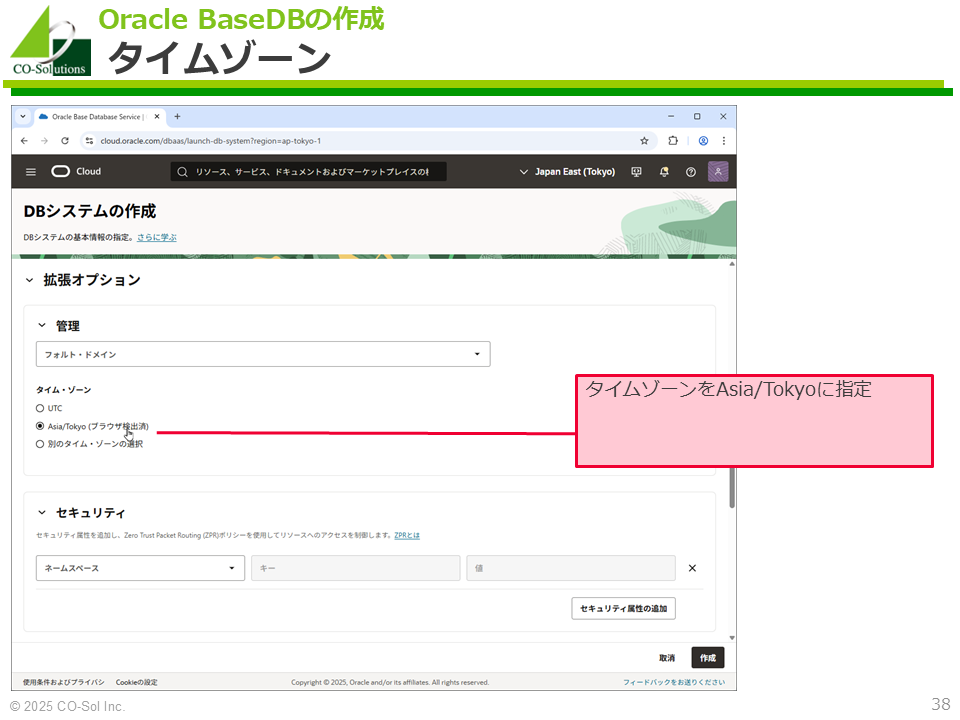Screen dimensions: 960x720
Task: Open the ZPRとは link
Action: coord(407,535)
